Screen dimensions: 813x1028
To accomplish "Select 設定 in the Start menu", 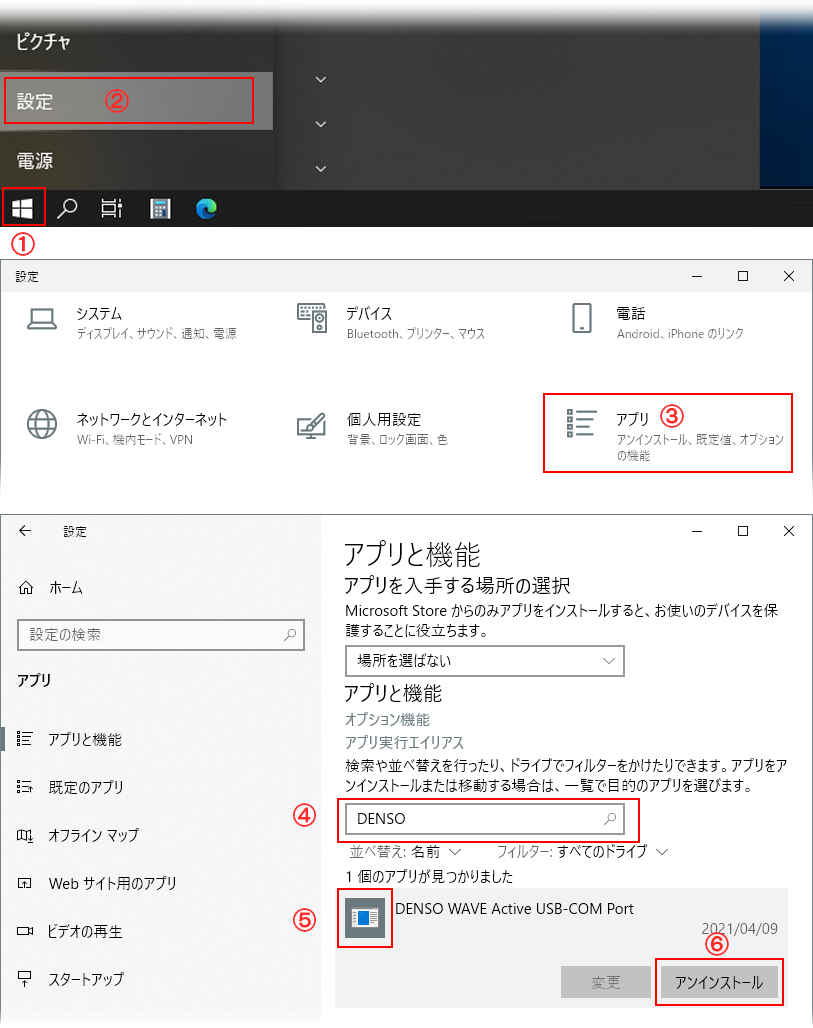I will point(128,101).
